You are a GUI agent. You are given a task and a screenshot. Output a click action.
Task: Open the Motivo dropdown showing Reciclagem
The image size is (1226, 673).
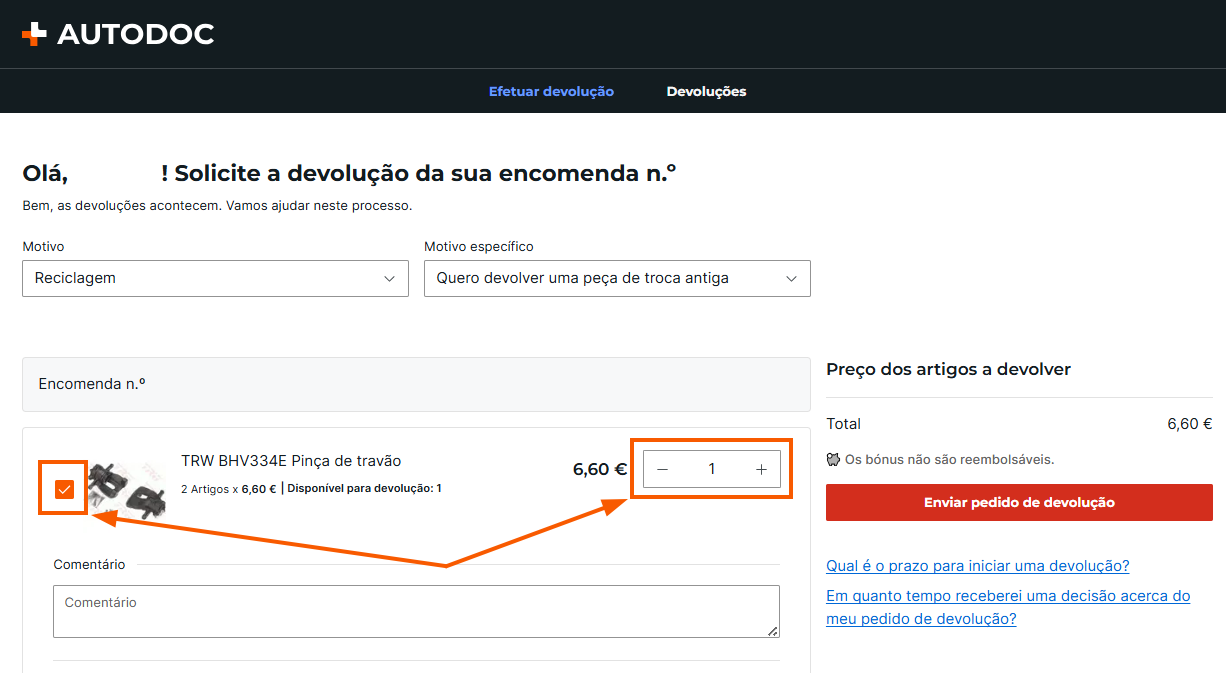click(215, 278)
